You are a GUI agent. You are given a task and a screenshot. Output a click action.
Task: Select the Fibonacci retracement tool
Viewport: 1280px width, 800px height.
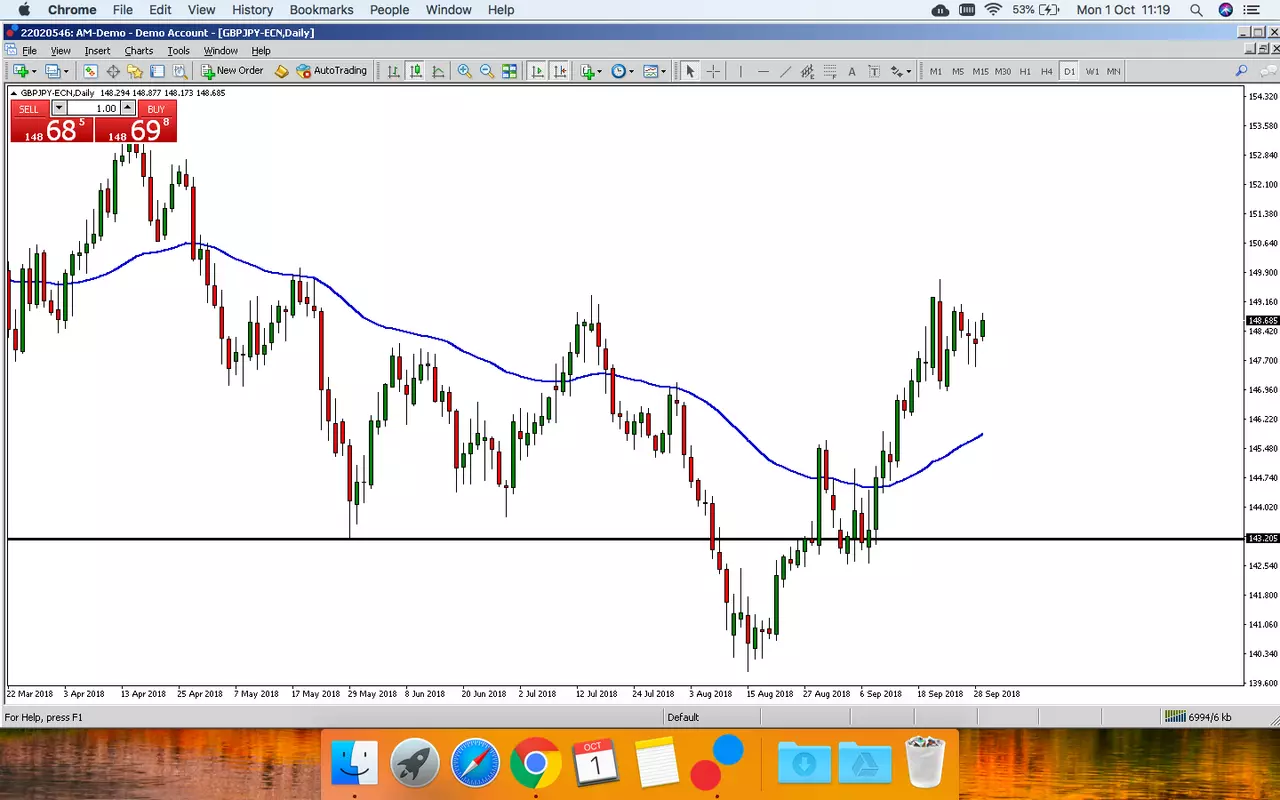point(829,71)
